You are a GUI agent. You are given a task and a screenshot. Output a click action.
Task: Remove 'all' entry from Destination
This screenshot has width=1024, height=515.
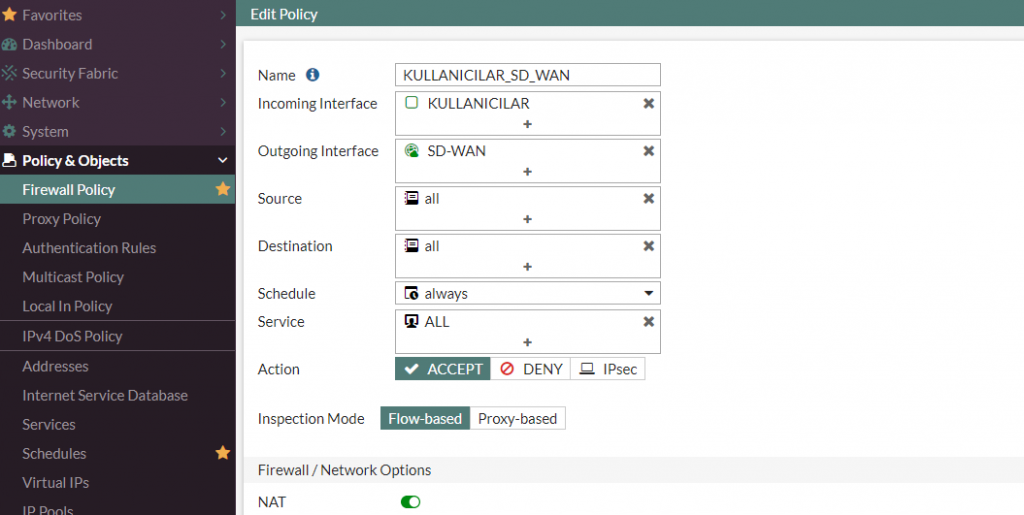tap(648, 246)
